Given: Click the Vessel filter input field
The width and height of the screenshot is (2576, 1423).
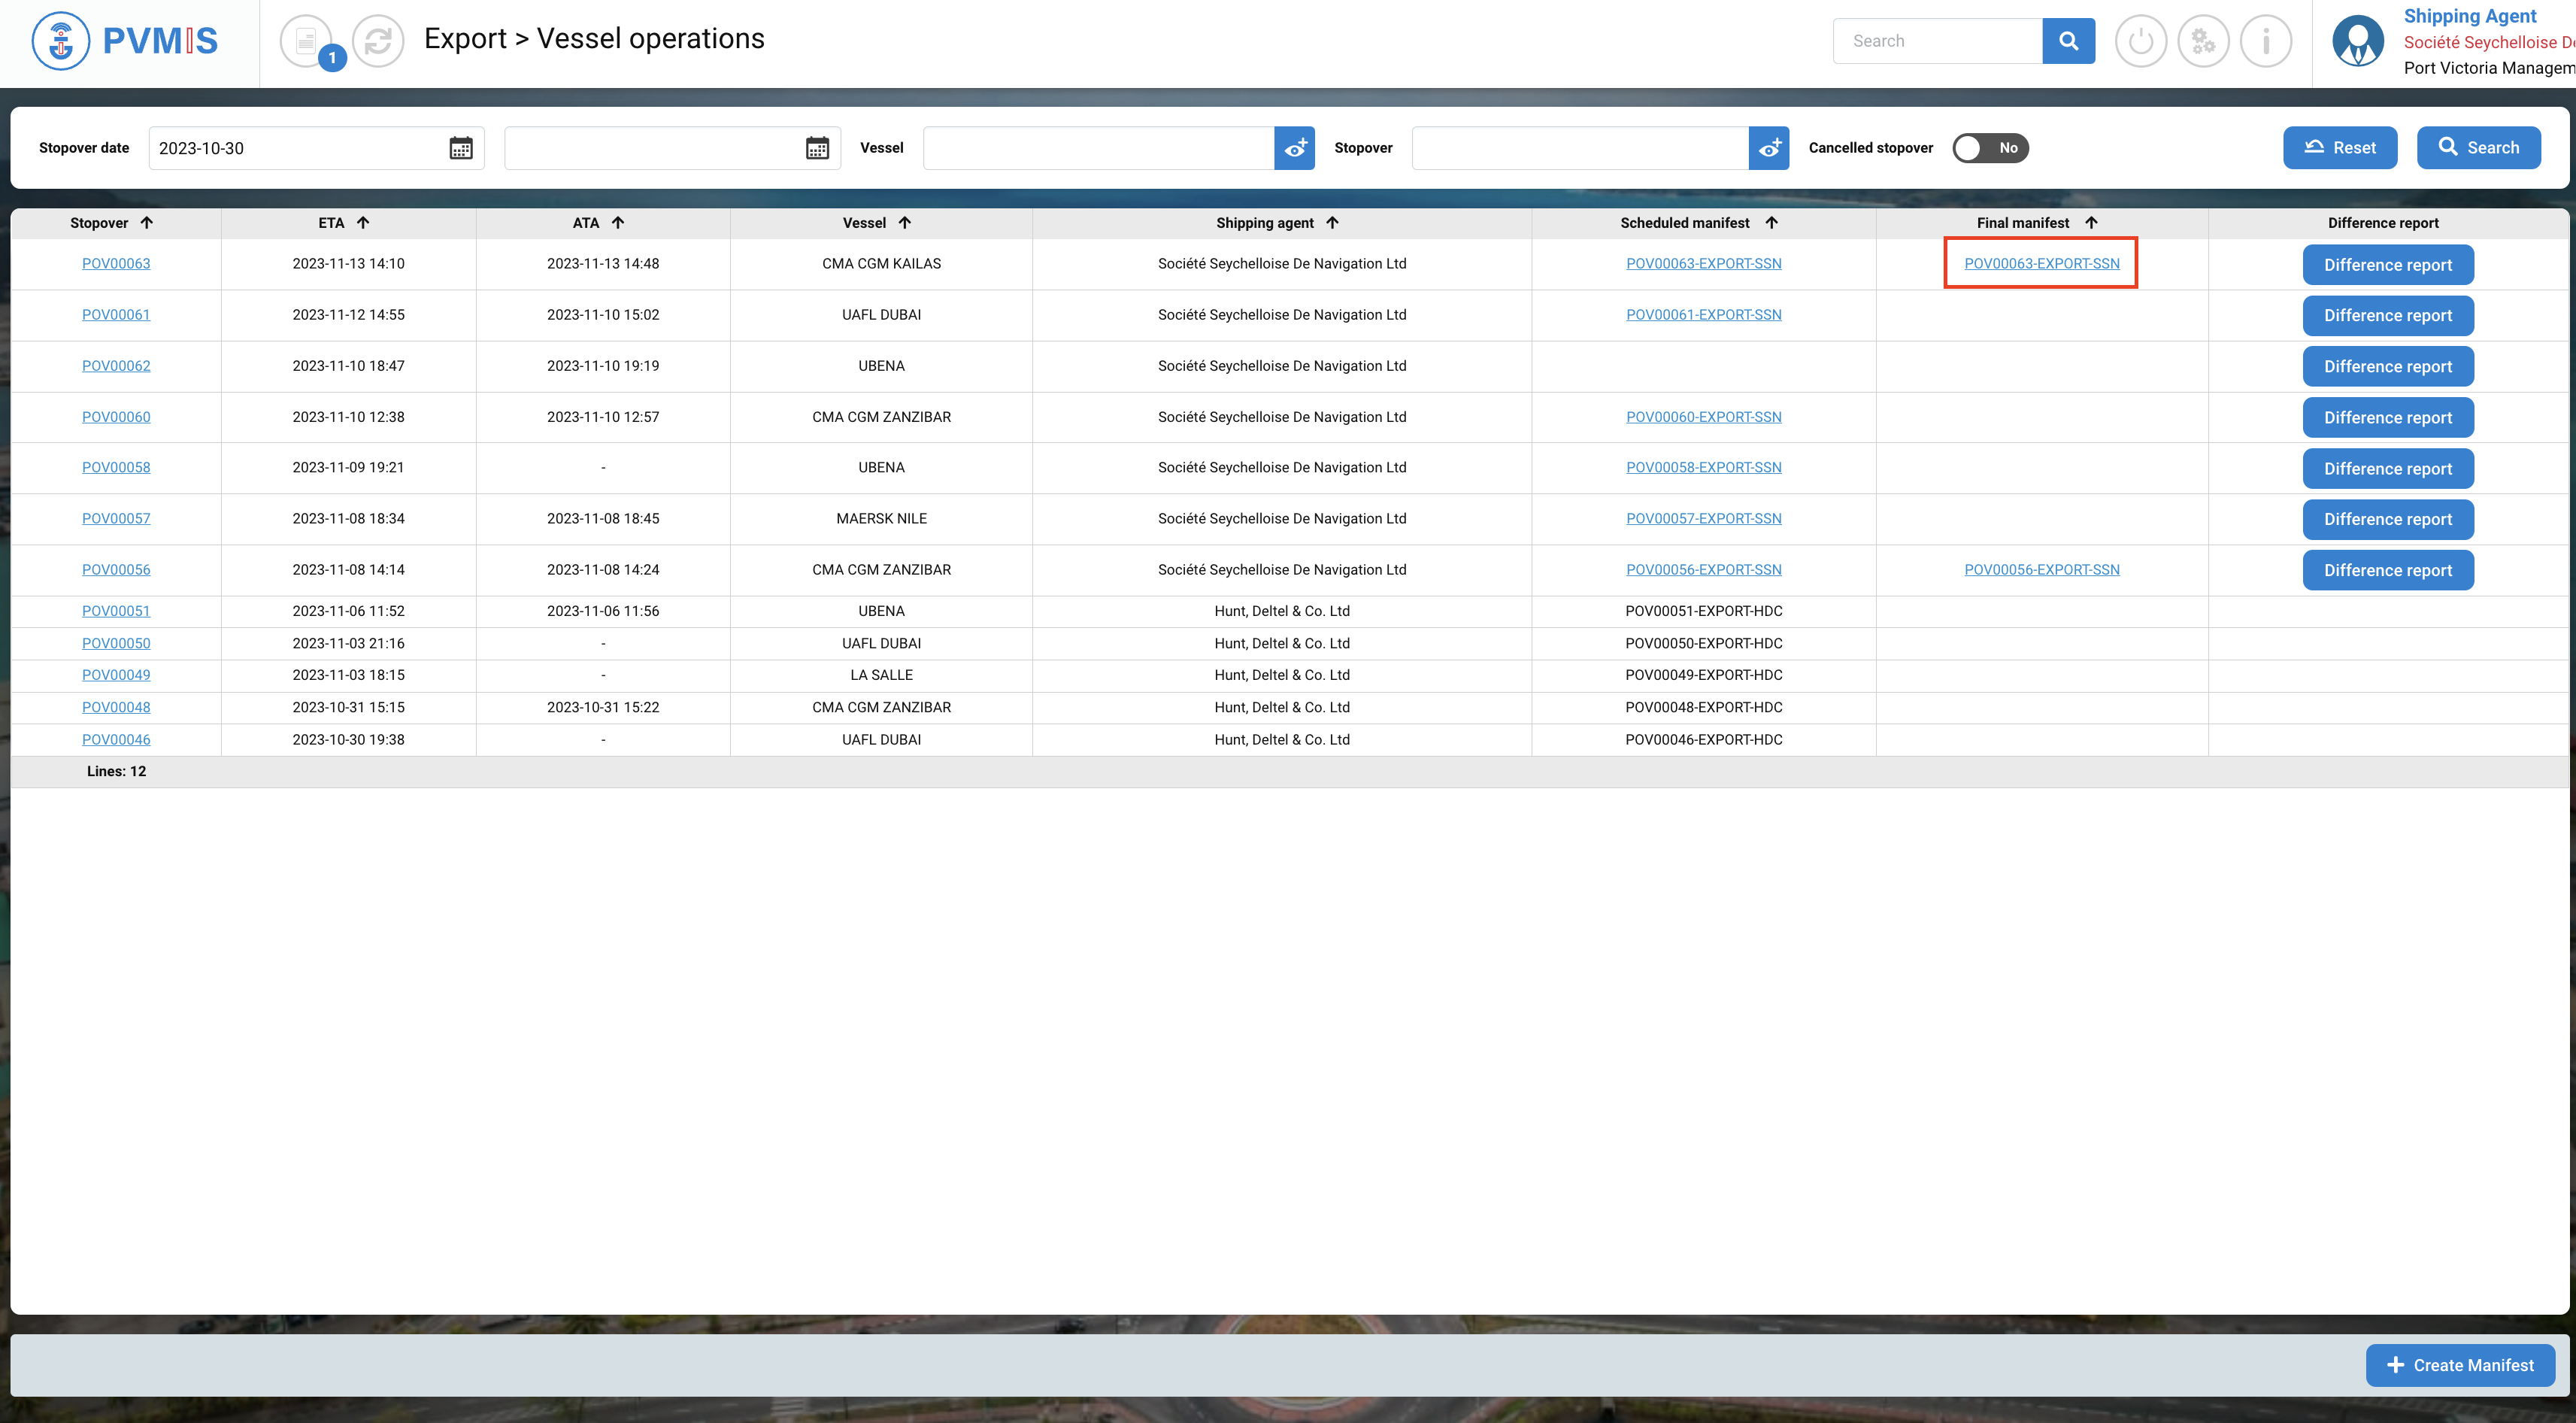Looking at the screenshot, I should pyautogui.click(x=1098, y=148).
